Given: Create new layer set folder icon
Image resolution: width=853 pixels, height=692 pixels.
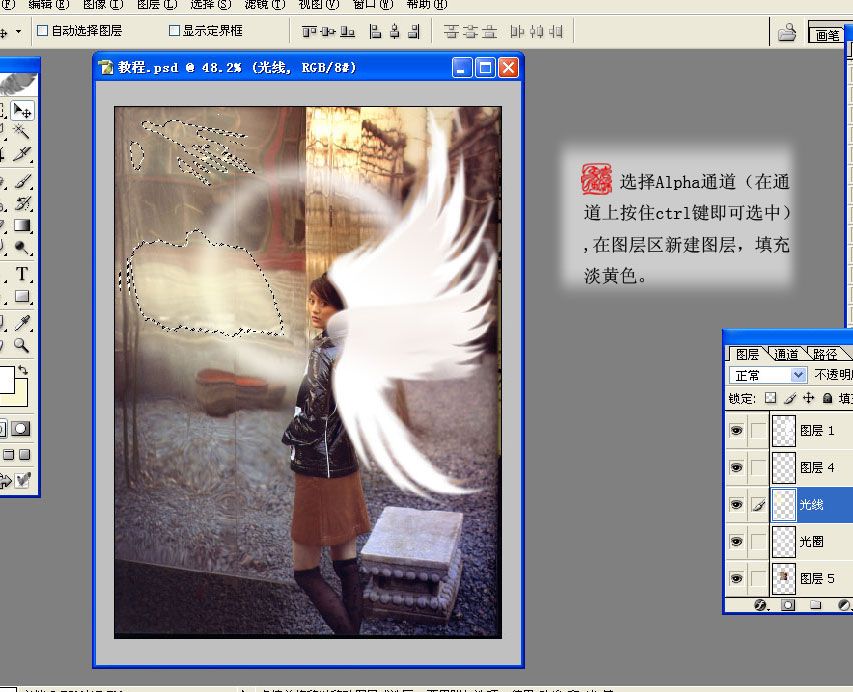Looking at the screenshot, I should point(815,605).
